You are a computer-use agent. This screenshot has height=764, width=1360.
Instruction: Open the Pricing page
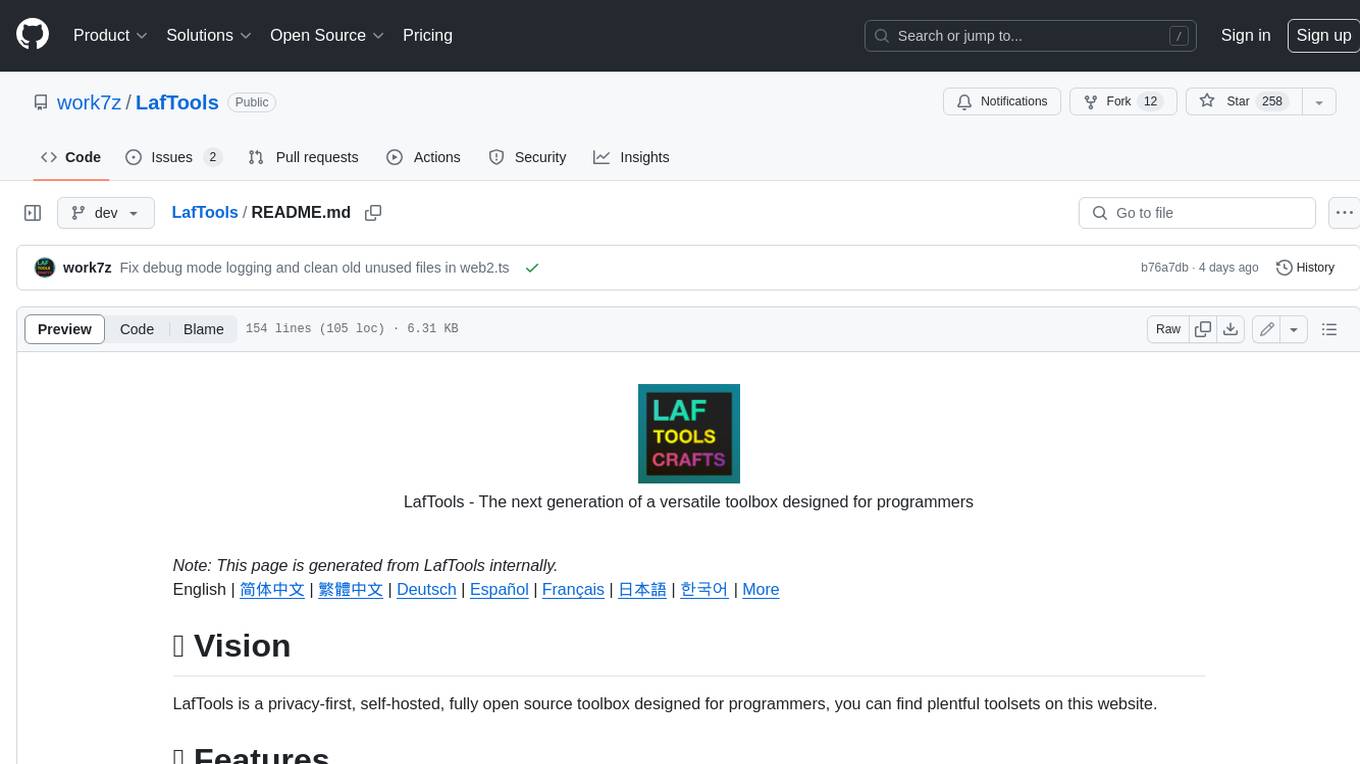[x=427, y=35]
